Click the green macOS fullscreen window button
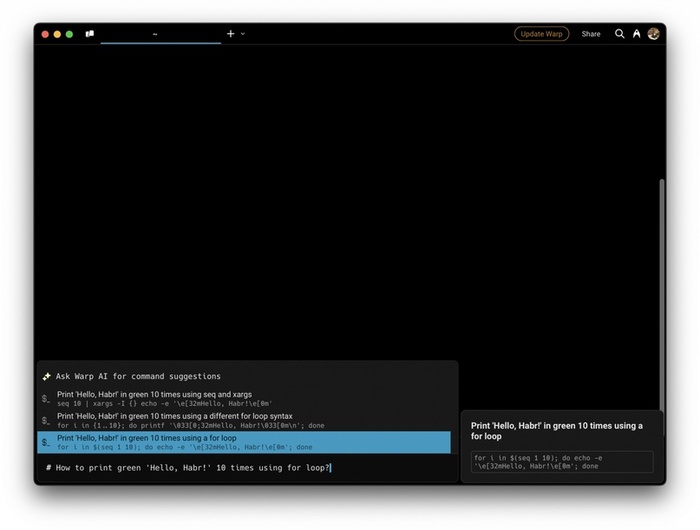The height and width of the screenshot is (530, 700). [x=69, y=34]
